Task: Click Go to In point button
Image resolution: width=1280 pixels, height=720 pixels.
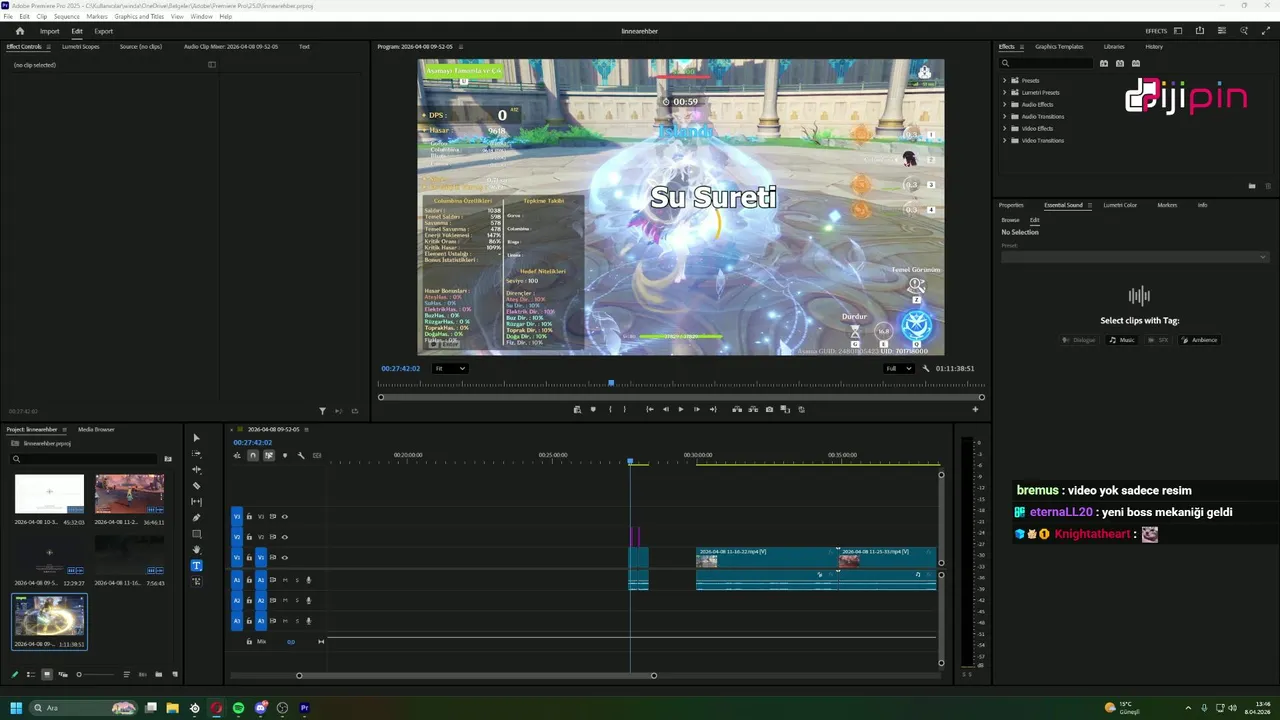Action: click(x=649, y=409)
